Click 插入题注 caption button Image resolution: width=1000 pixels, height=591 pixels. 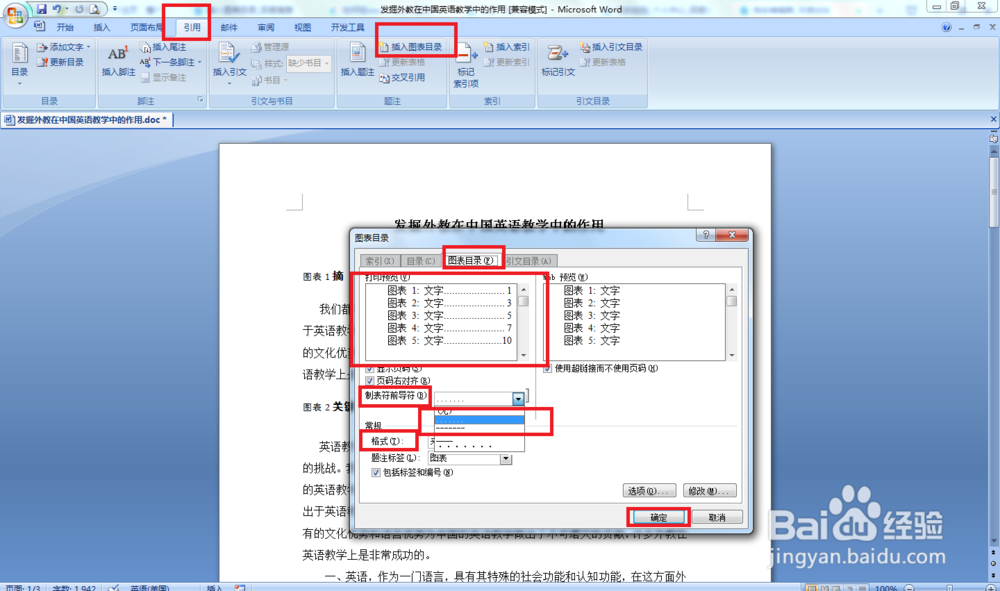pyautogui.click(x=357, y=61)
